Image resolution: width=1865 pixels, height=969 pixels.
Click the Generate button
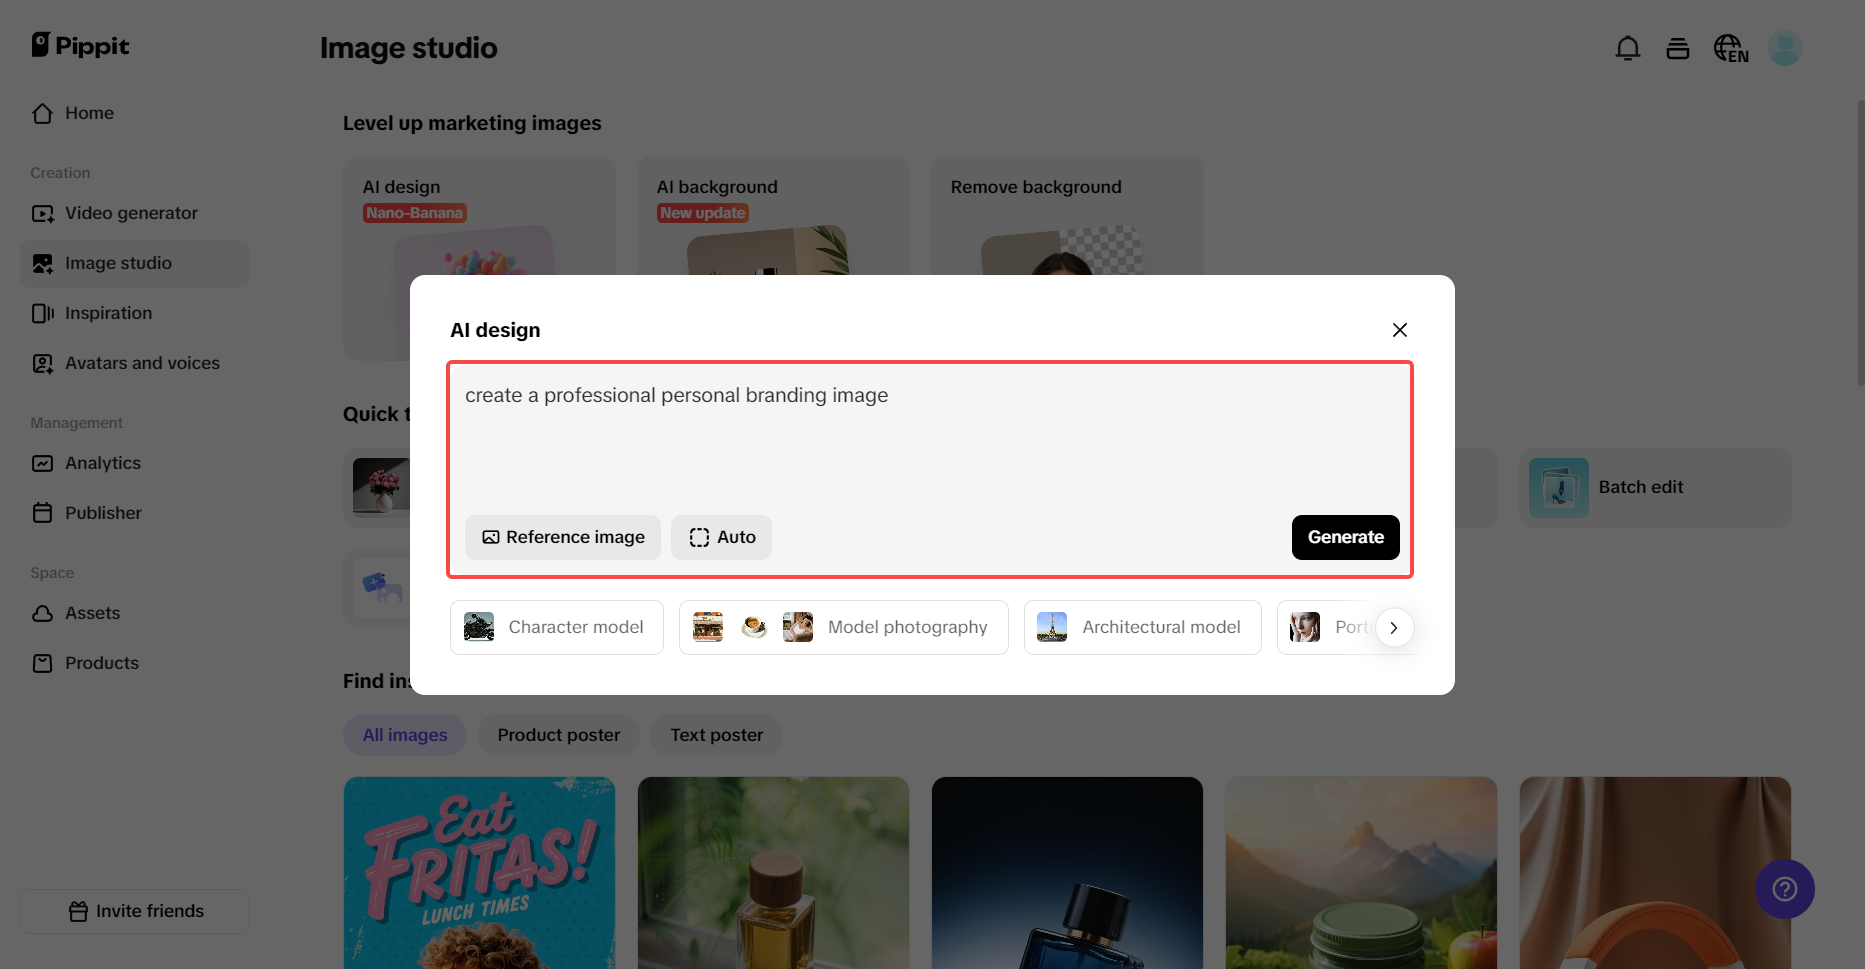click(1346, 537)
